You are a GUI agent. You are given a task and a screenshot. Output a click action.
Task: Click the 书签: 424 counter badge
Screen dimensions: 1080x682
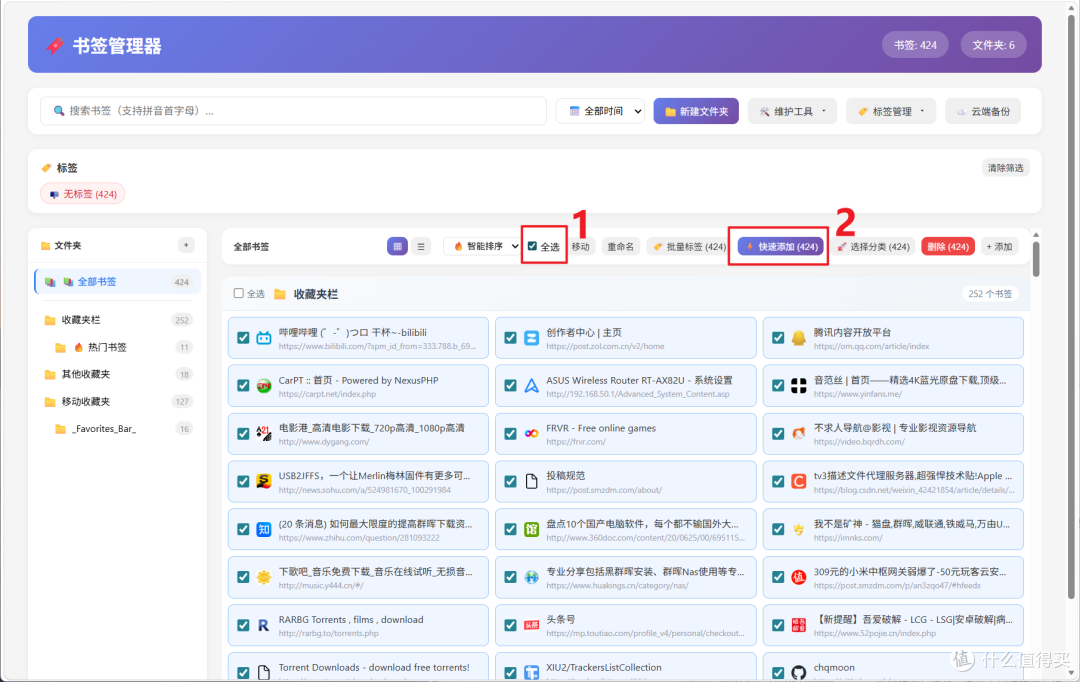[x=915, y=45]
